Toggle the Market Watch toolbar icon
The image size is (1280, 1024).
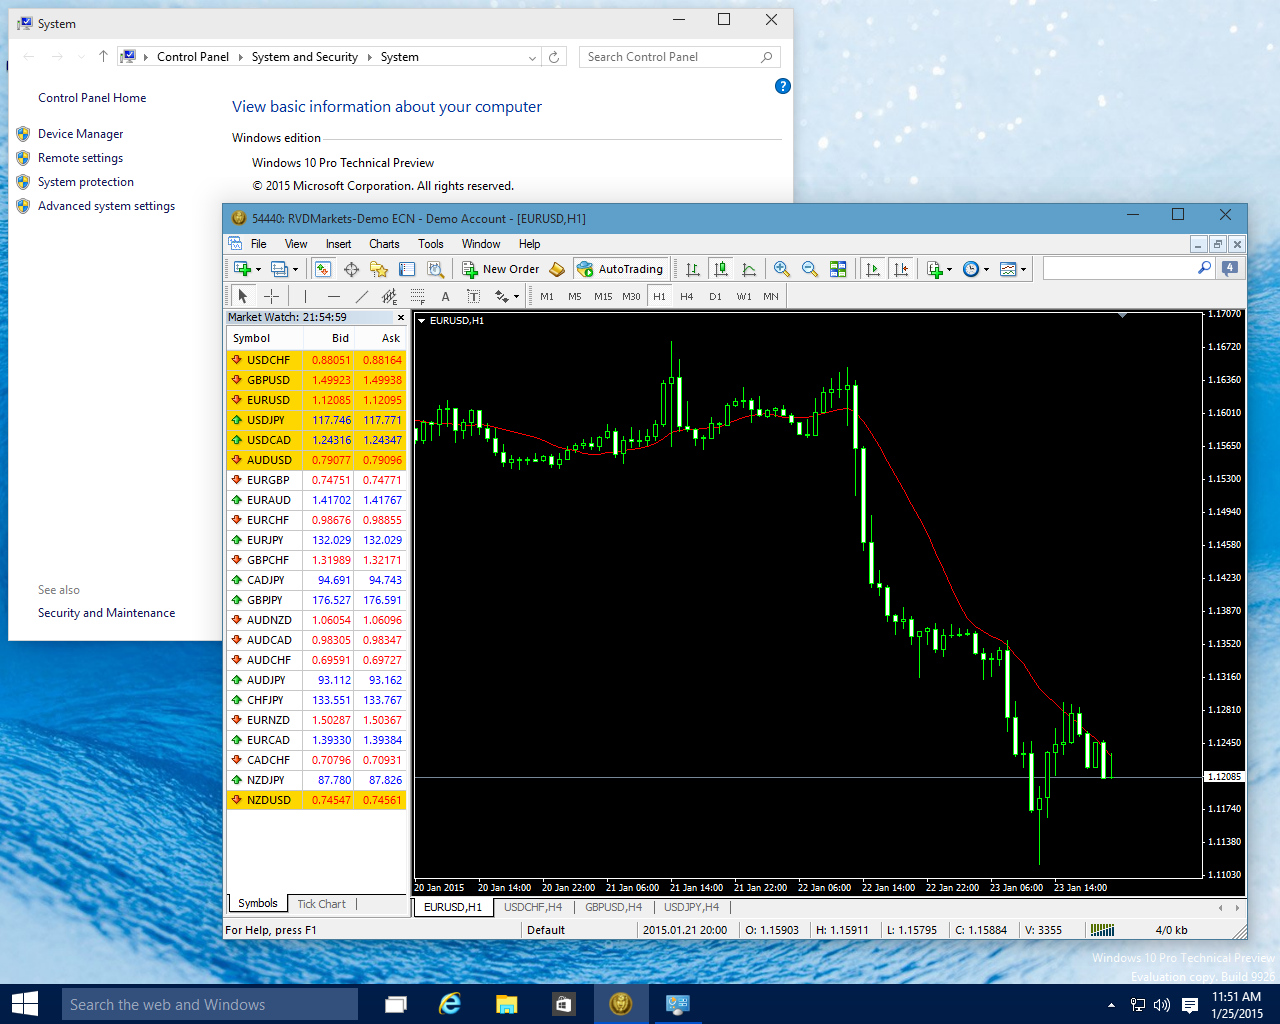point(322,269)
